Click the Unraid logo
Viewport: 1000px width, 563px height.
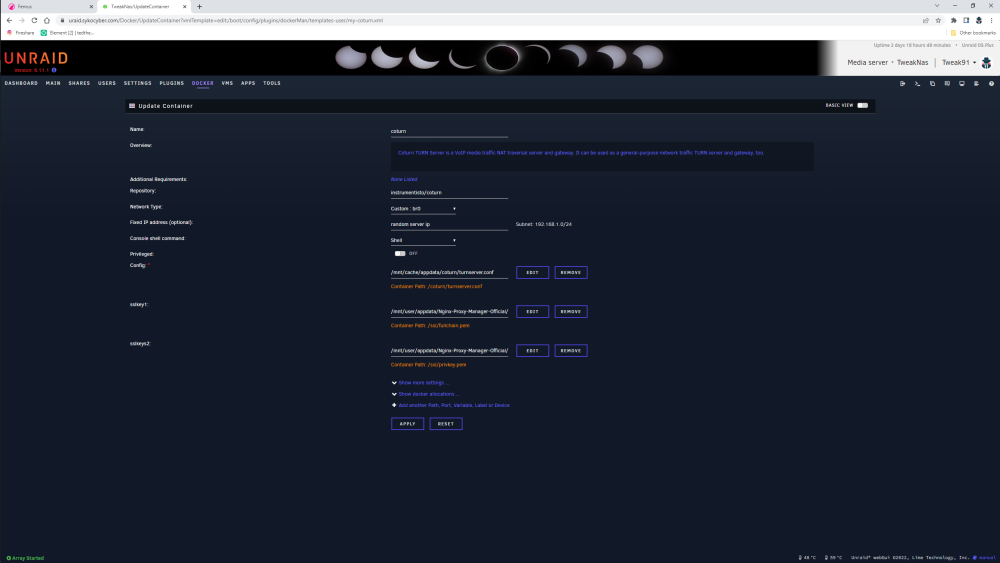[36, 59]
